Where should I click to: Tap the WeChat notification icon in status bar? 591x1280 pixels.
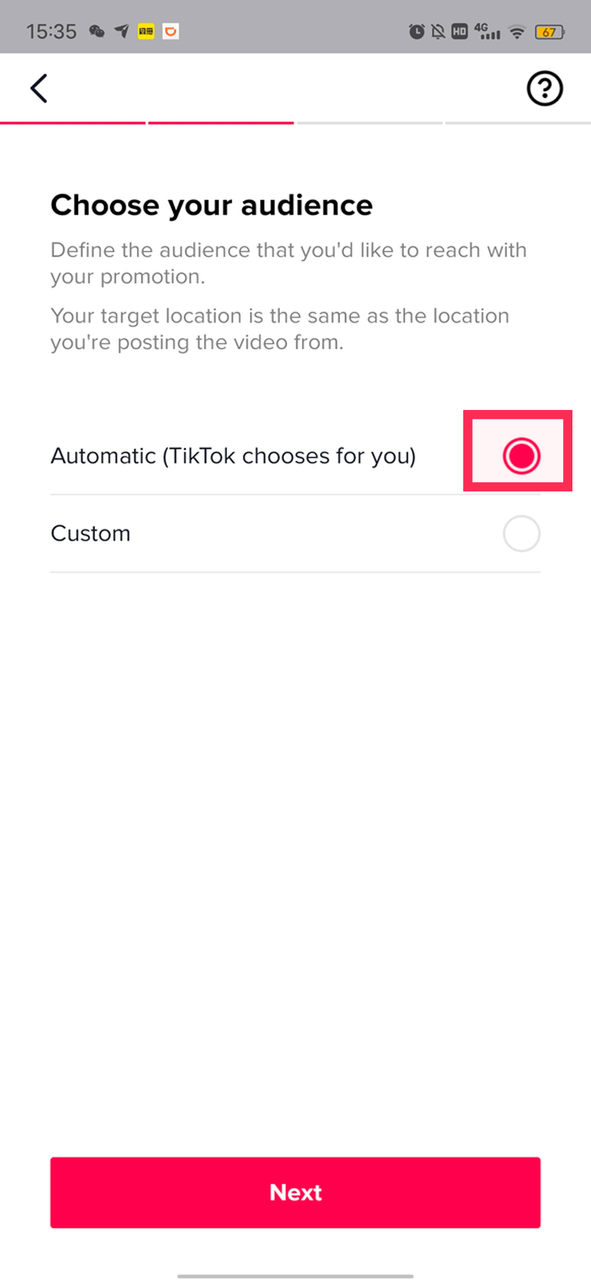pyautogui.click(x=97, y=32)
